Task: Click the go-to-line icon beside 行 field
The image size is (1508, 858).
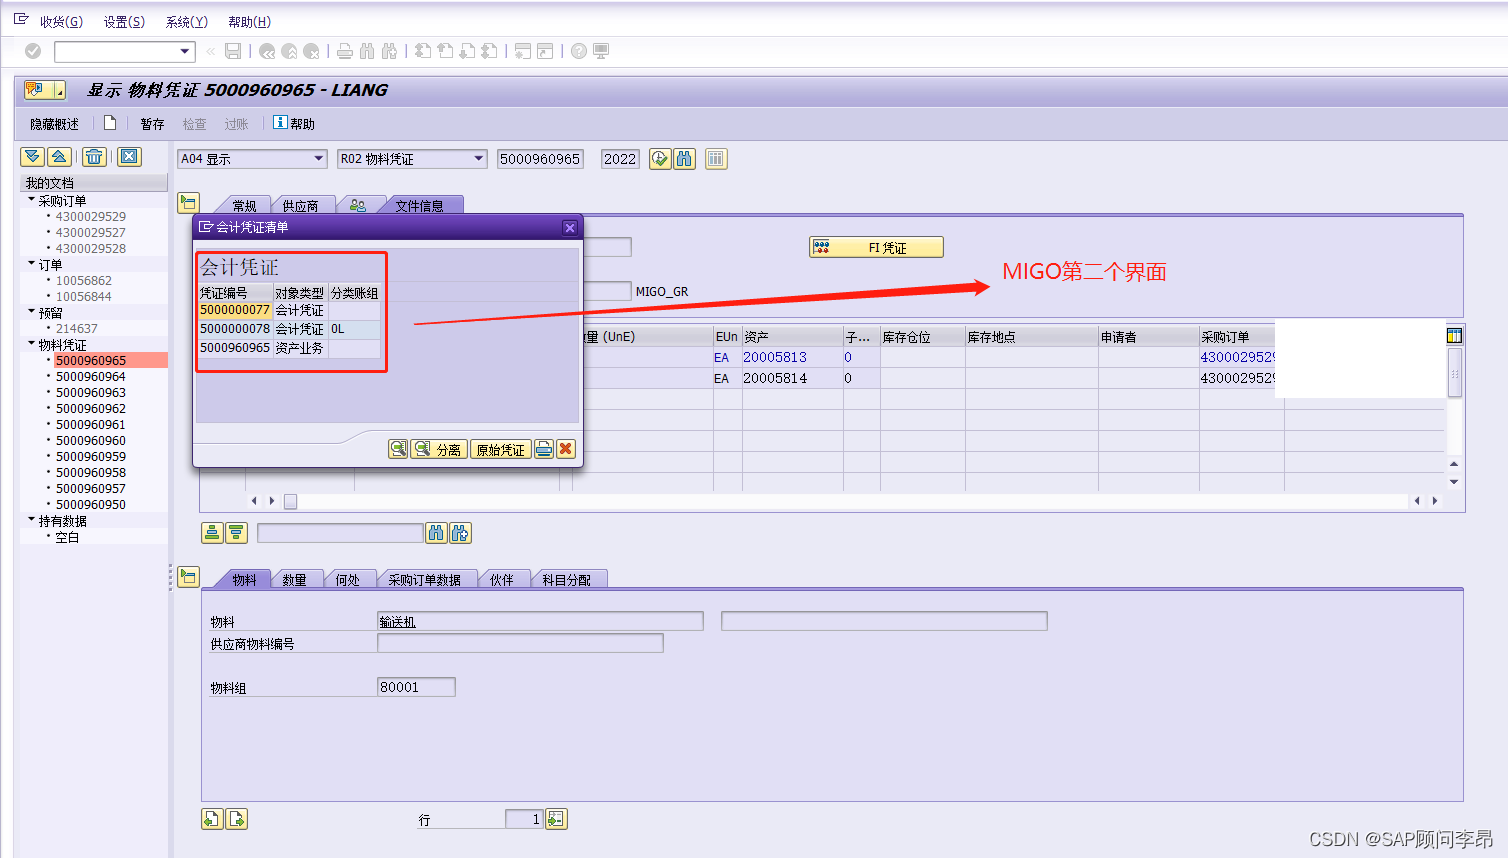Action: coord(556,819)
